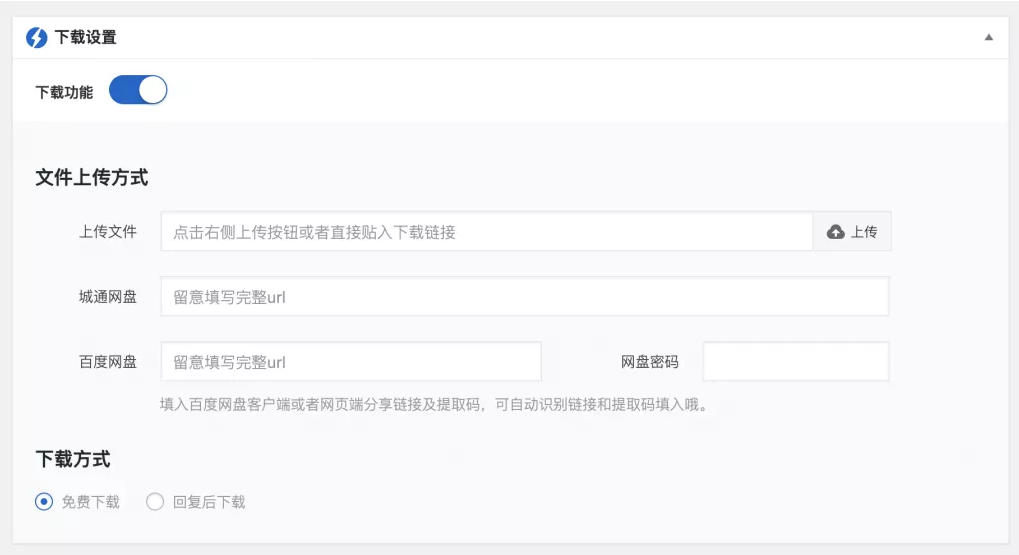This screenshot has height=555, width=1019.
Task: Click the 填入百度网盘客户端 hint text
Action: pos(435,404)
